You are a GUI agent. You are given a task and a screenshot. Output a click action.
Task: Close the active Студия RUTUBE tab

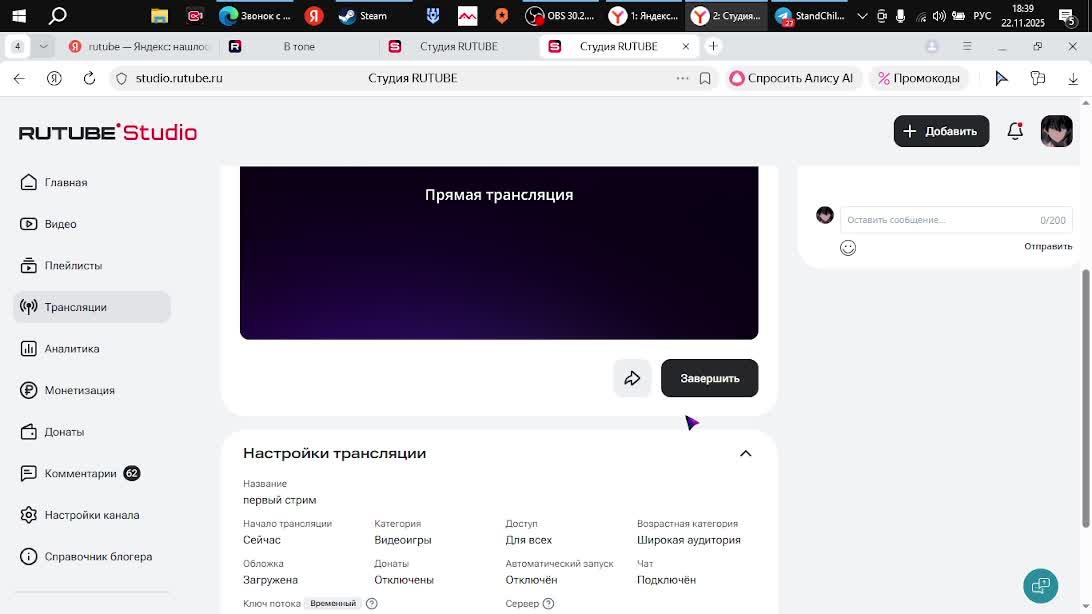685,47
